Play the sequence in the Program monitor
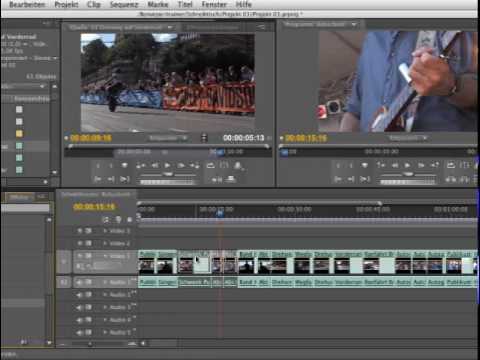This screenshot has width=480, height=360. pos(407,165)
